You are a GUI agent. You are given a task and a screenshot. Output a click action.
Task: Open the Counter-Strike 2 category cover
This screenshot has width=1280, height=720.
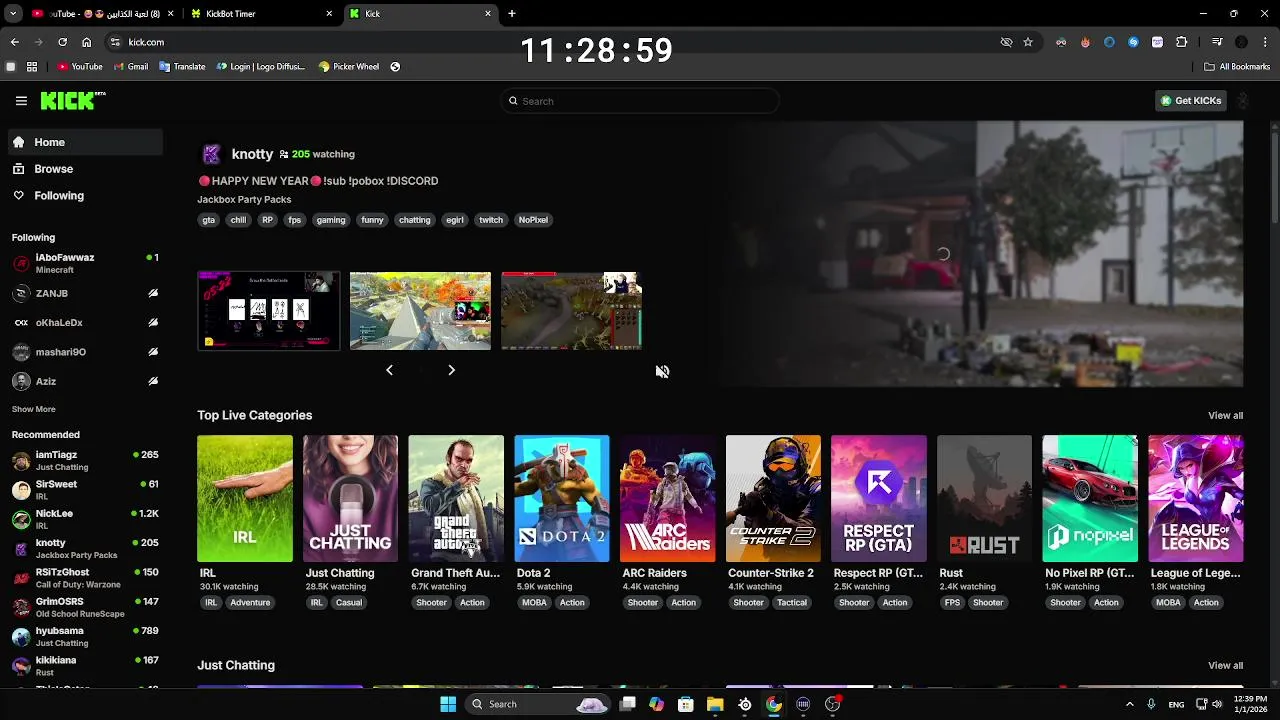(x=773, y=498)
